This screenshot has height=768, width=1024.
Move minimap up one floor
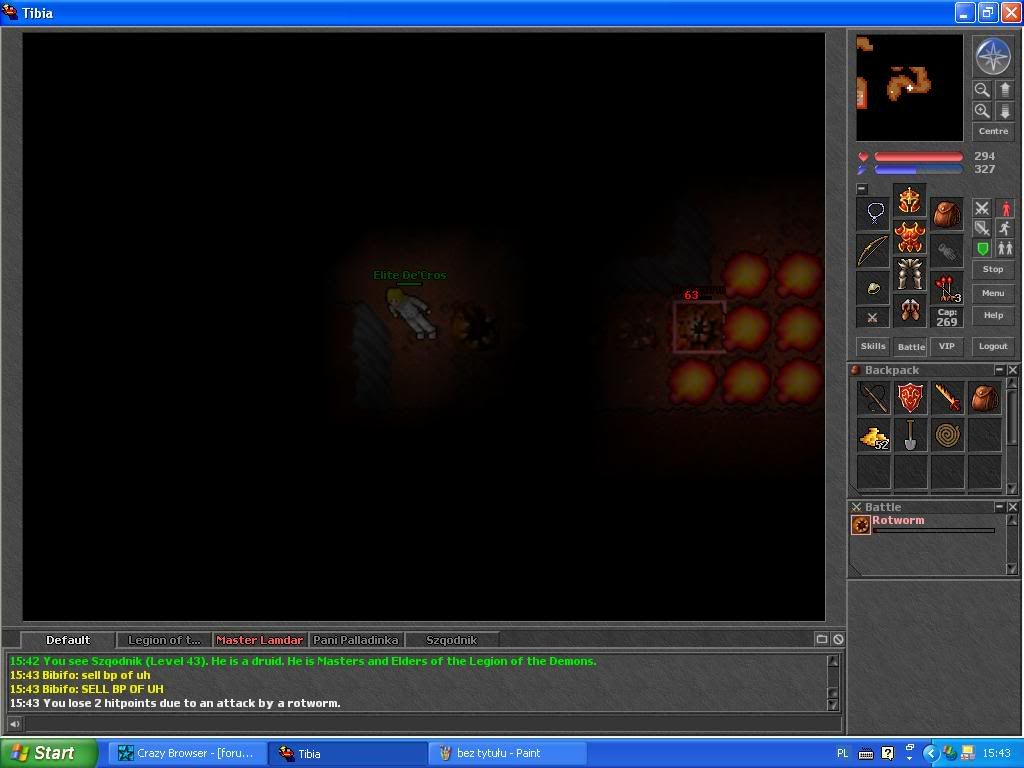click(1004, 89)
